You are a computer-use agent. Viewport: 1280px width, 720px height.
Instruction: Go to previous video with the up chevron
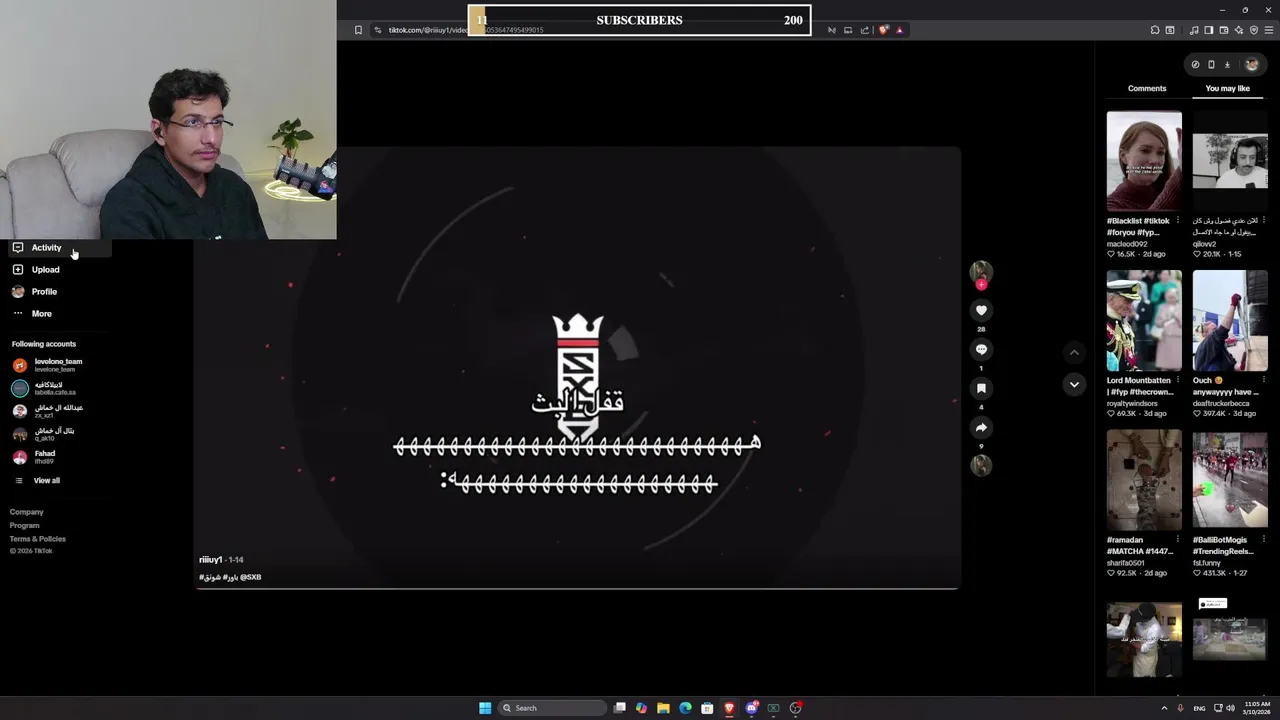click(1074, 352)
